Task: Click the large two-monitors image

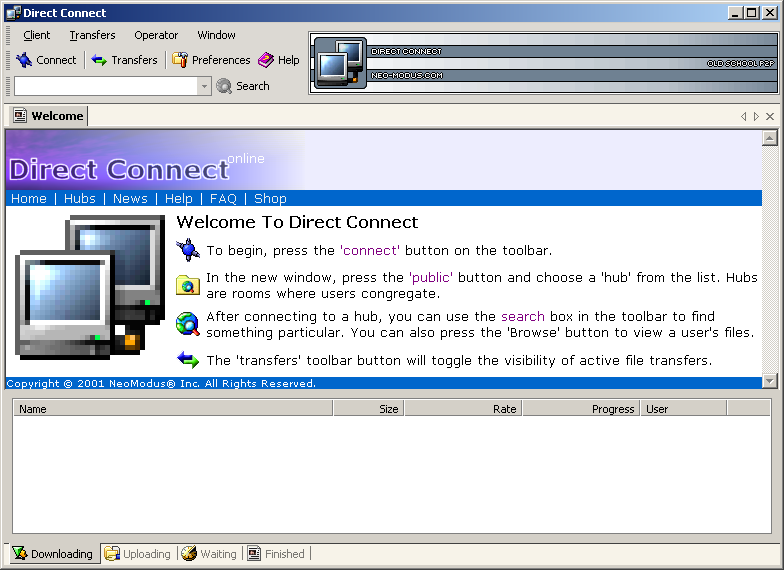Action: point(90,288)
